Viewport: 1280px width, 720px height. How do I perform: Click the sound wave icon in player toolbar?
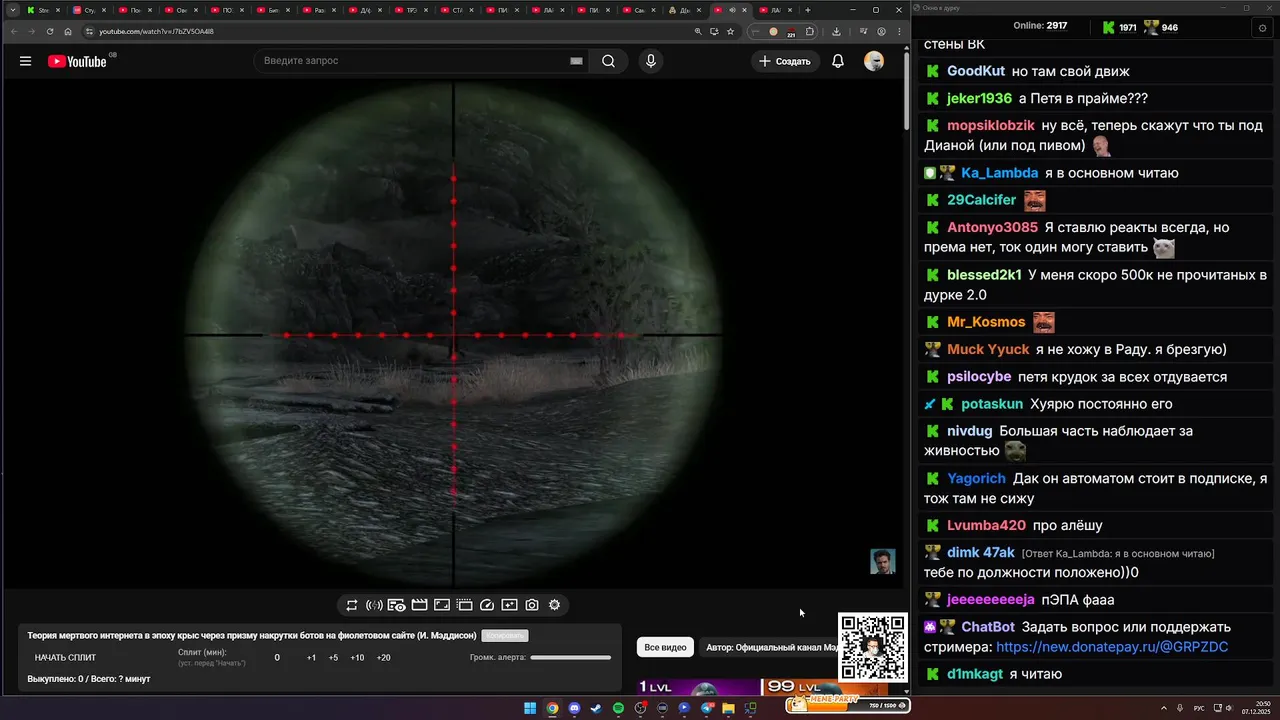[x=374, y=605]
